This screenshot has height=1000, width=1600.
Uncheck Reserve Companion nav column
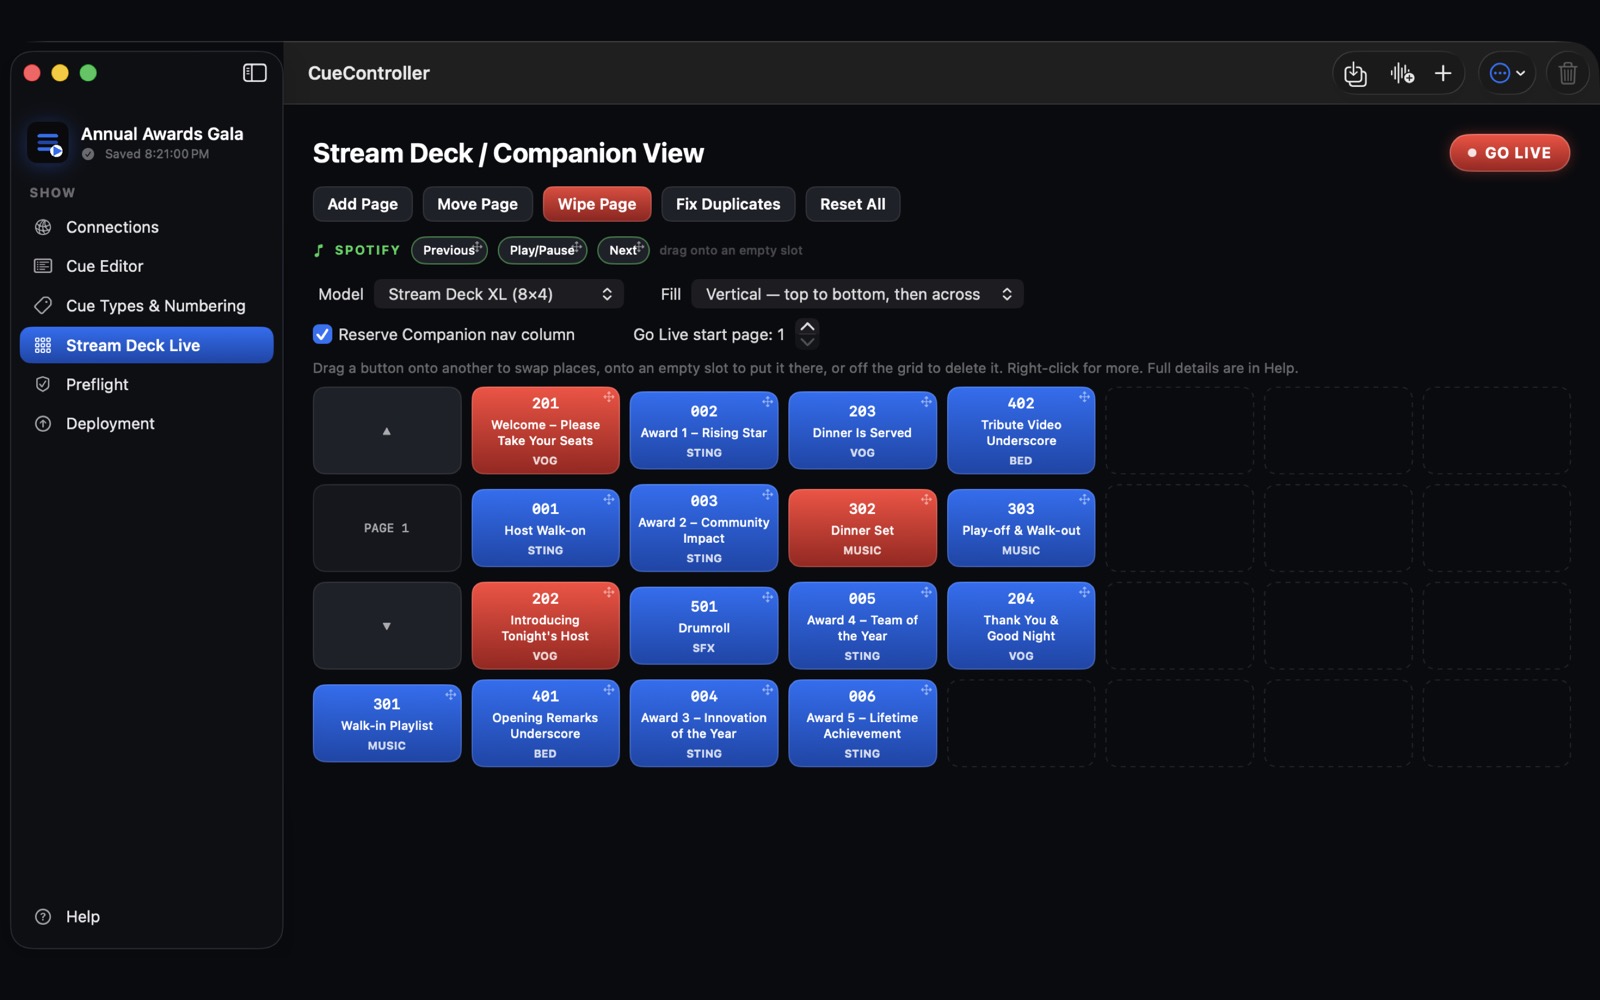point(323,334)
